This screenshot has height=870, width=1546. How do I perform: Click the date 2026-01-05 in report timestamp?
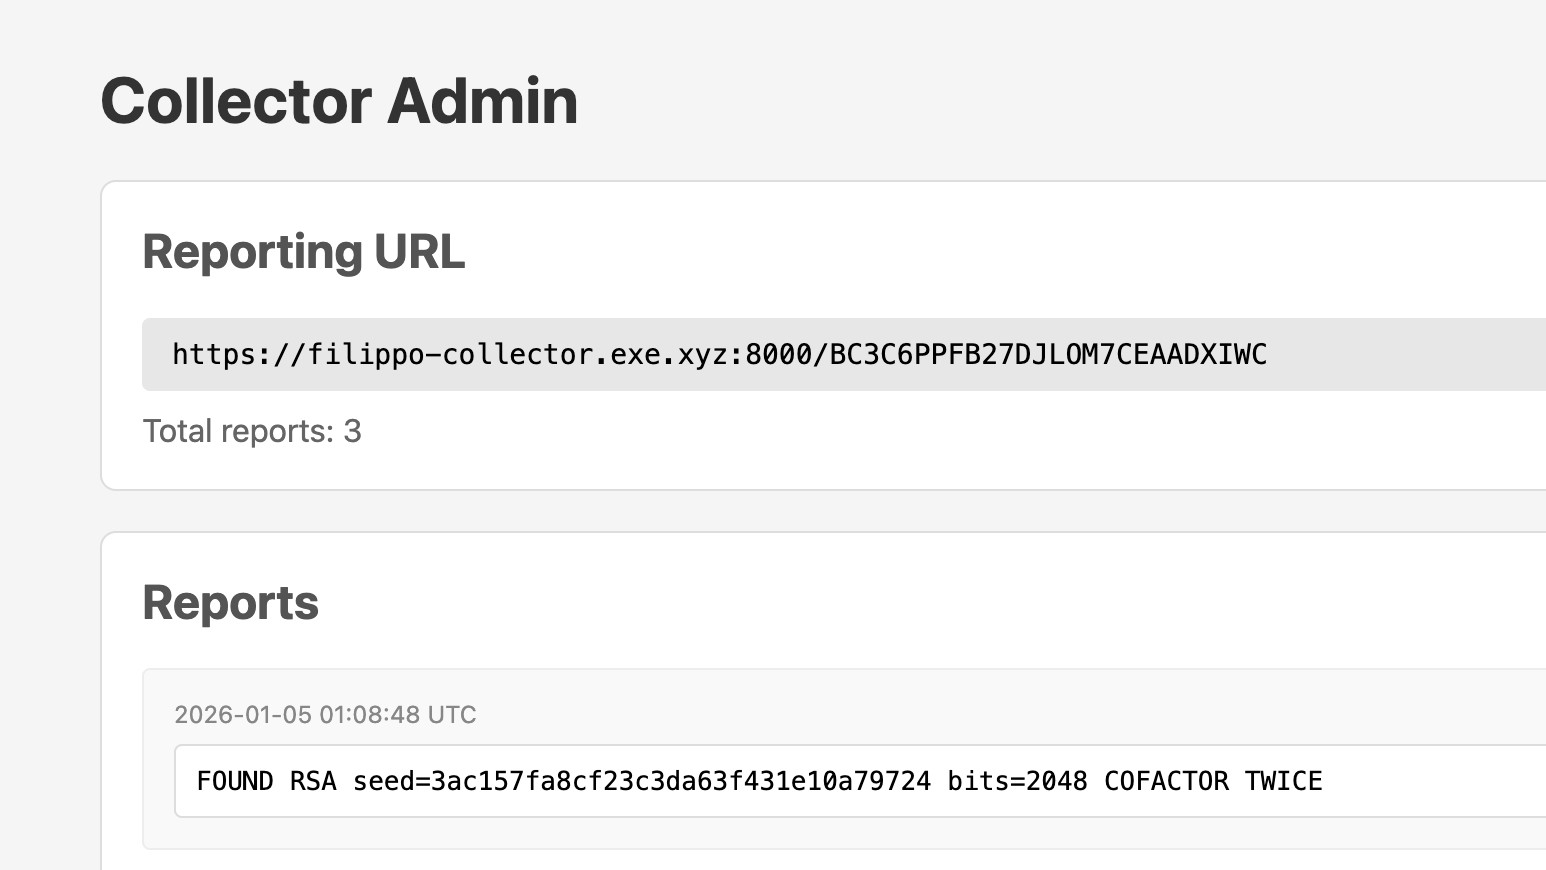243,715
